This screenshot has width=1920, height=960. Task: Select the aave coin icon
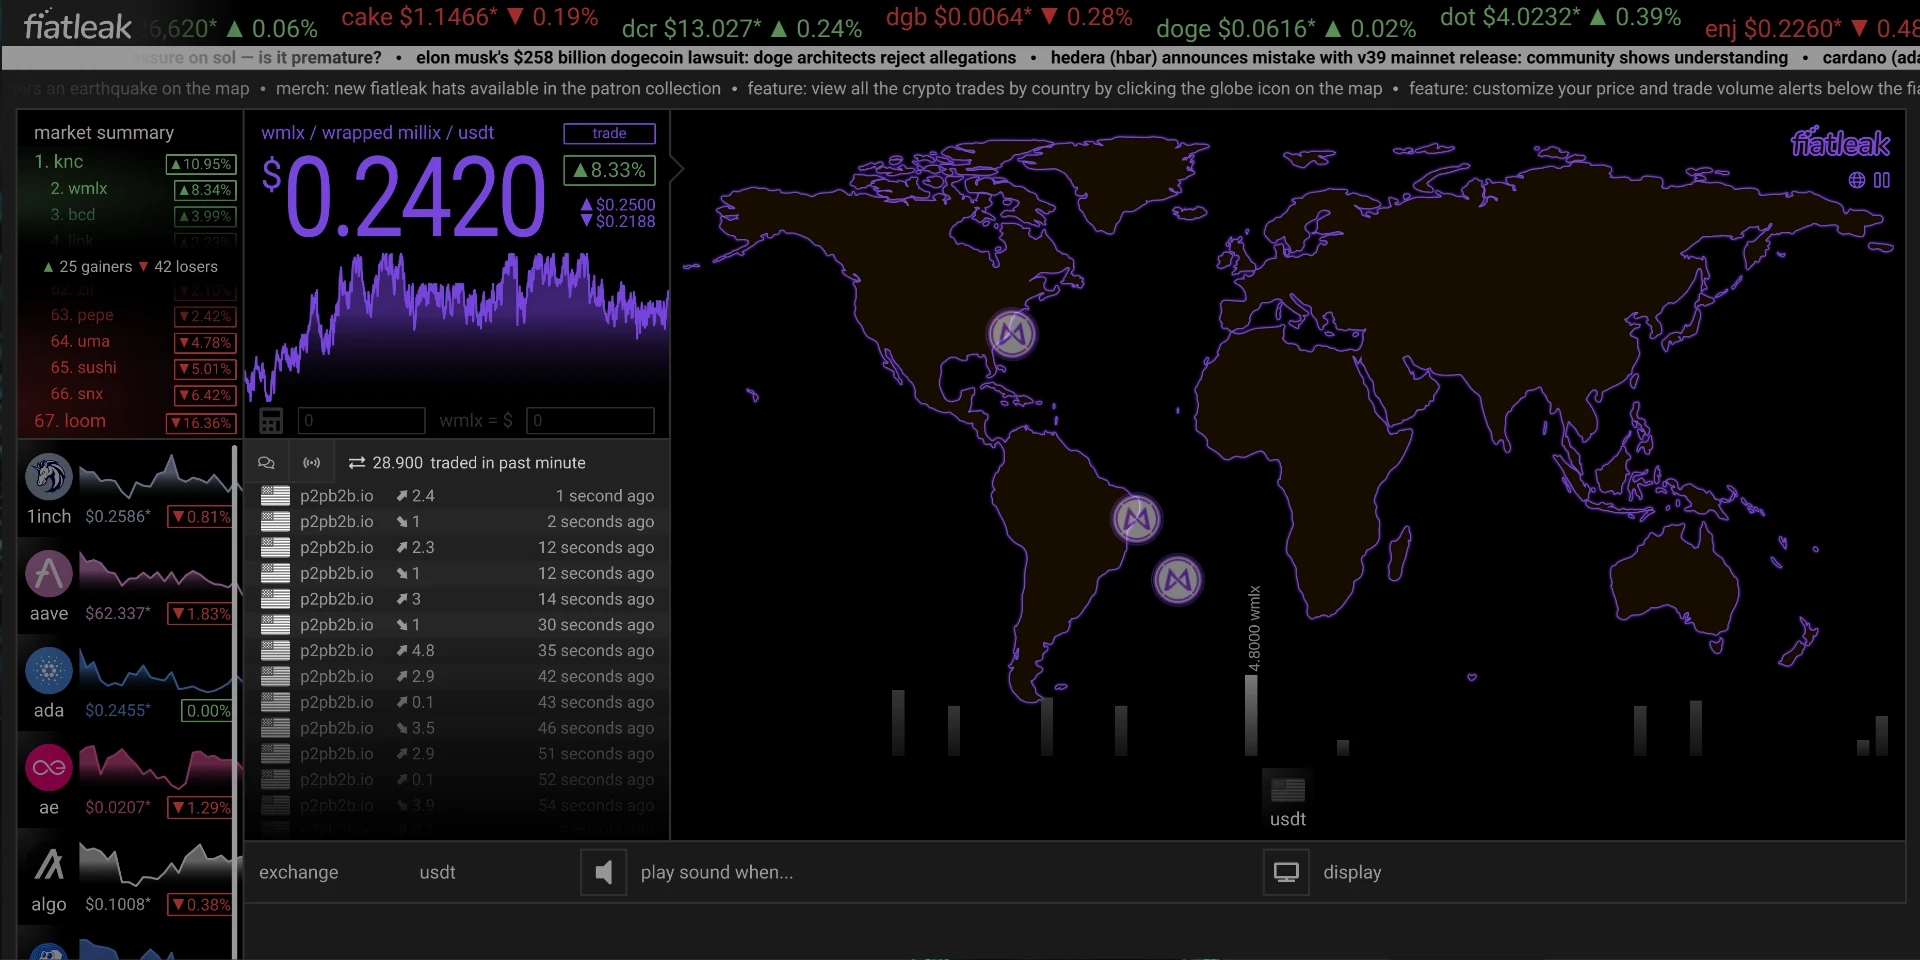(49, 574)
